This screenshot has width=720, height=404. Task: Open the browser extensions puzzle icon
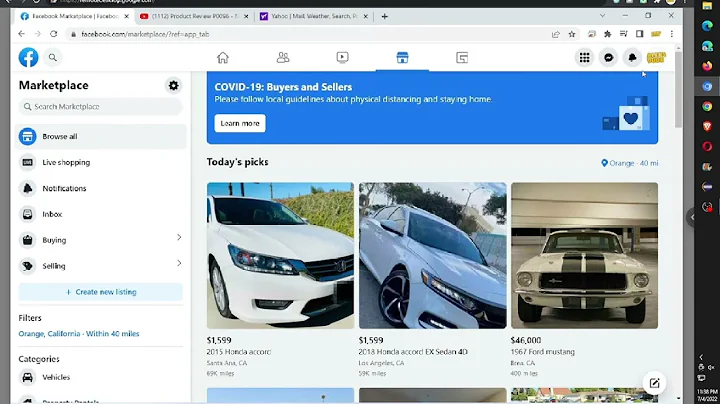pos(608,34)
